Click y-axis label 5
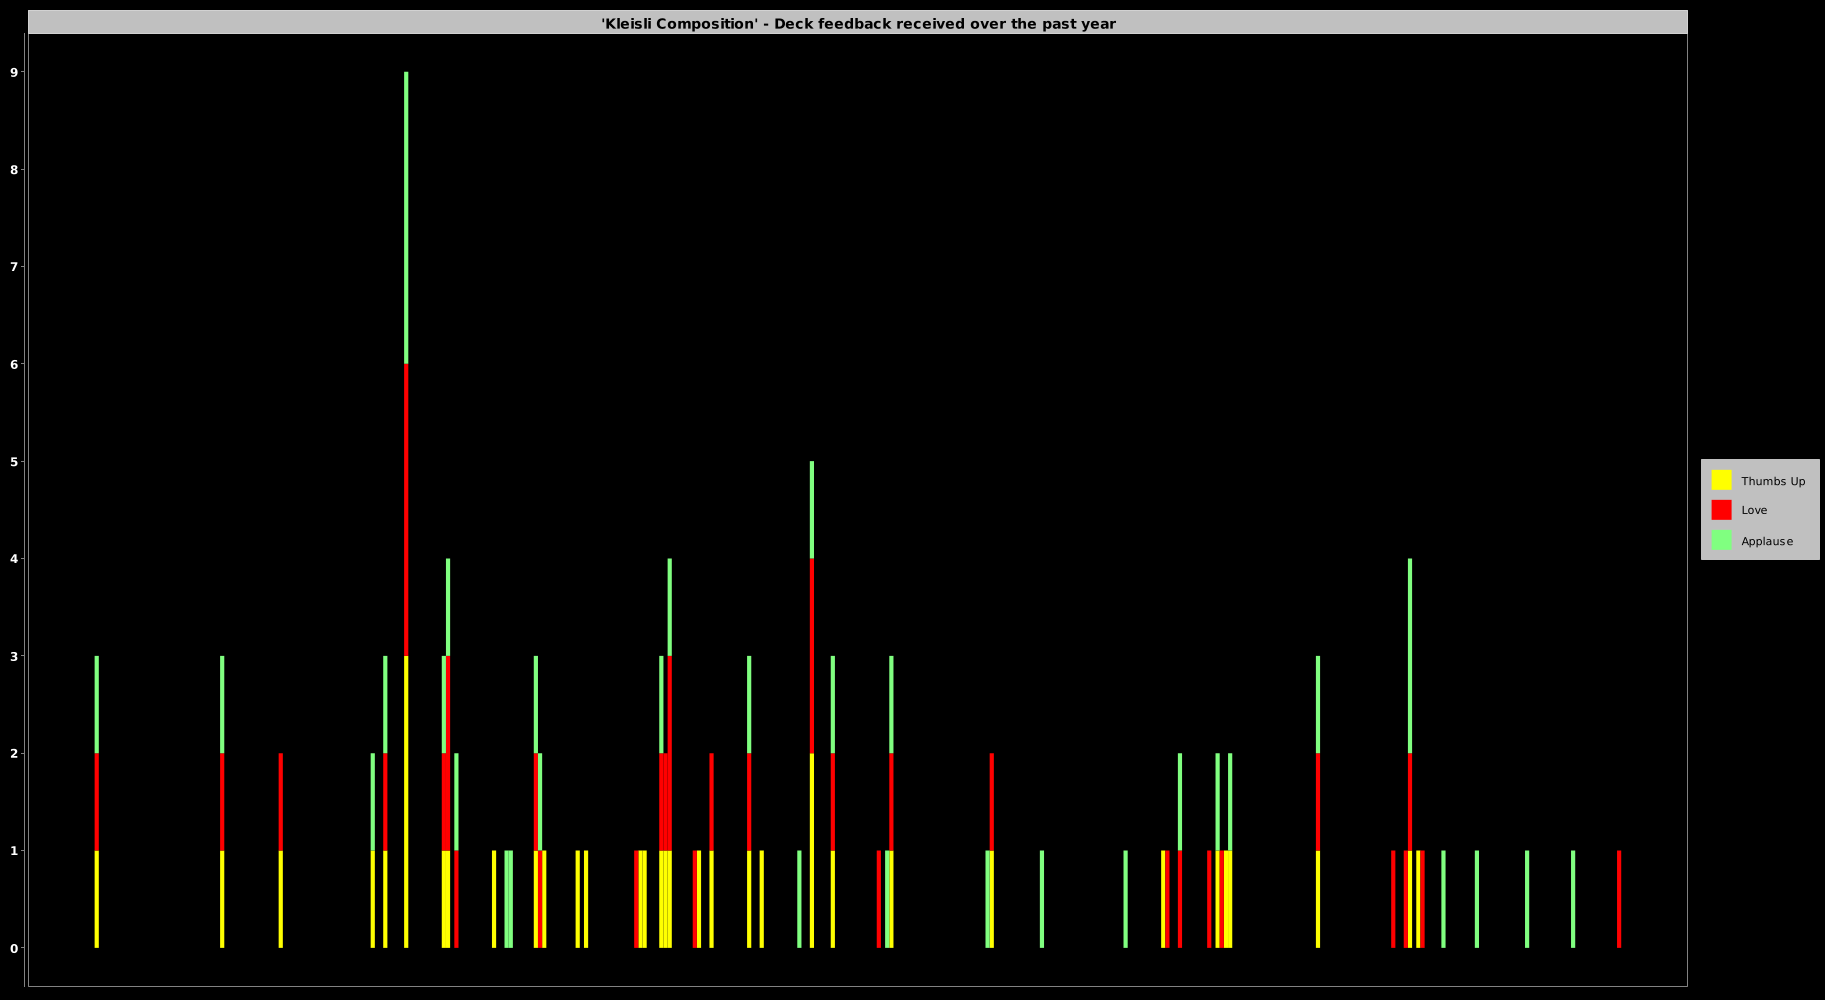Image resolution: width=1825 pixels, height=1000 pixels. tap(14, 461)
